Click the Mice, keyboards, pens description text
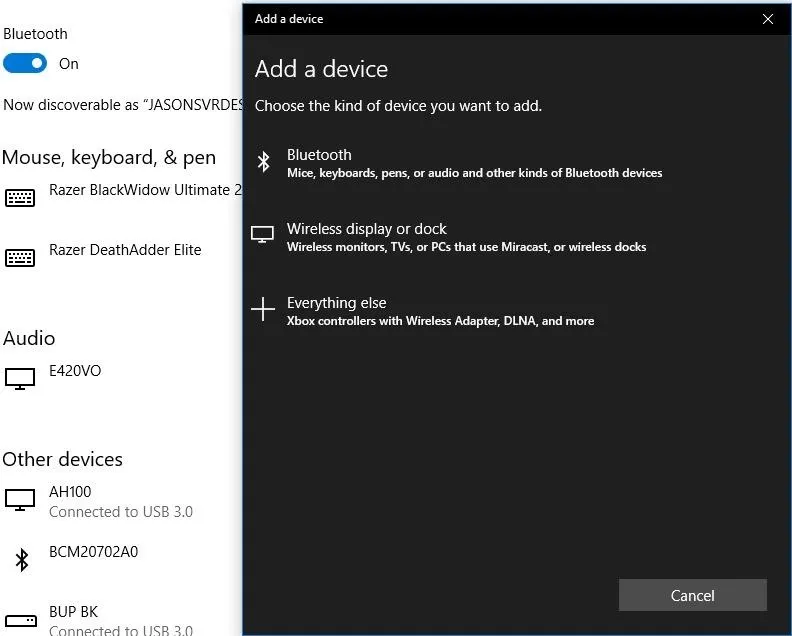This screenshot has width=792, height=636. pyautogui.click(x=474, y=173)
